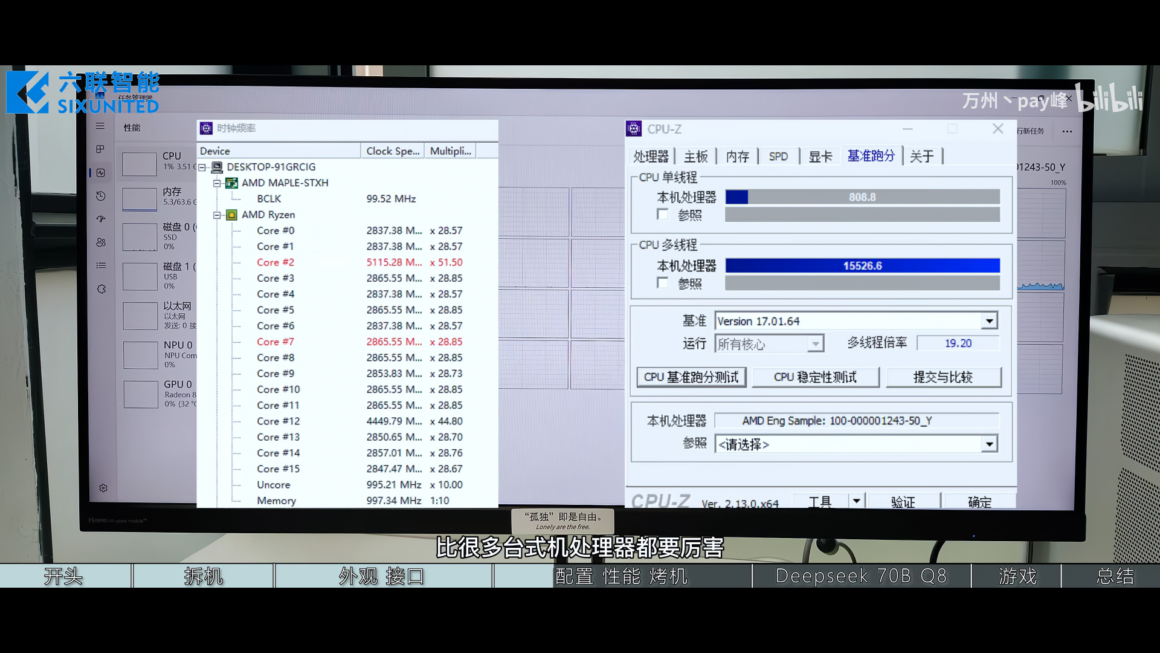Collapse the AMD MAPLE-STXH tree node
This screenshot has height=653, width=1160.
pos(217,183)
